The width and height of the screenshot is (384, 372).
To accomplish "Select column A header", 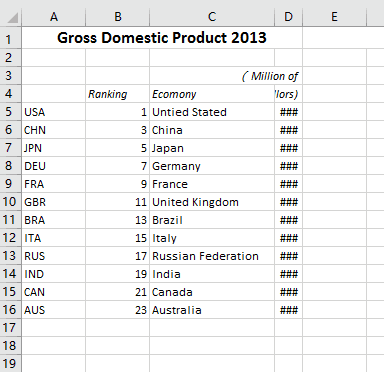I will 54,17.
